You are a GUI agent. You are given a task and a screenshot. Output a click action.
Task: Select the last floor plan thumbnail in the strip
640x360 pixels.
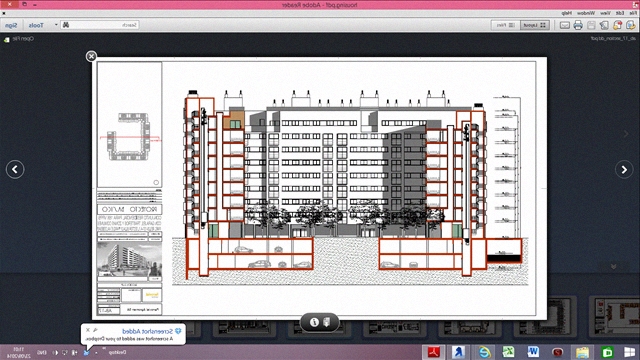[x=614, y=315]
